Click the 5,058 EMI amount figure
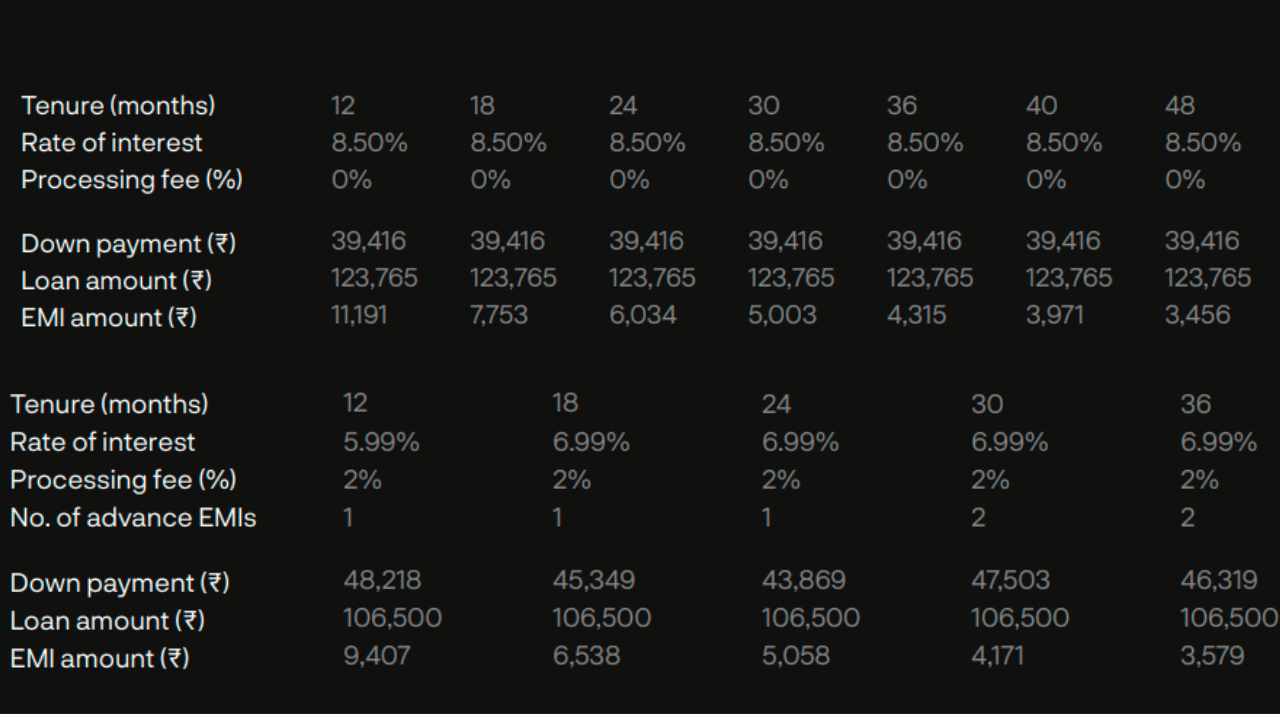Screen dimensions: 1280x720 795,657
